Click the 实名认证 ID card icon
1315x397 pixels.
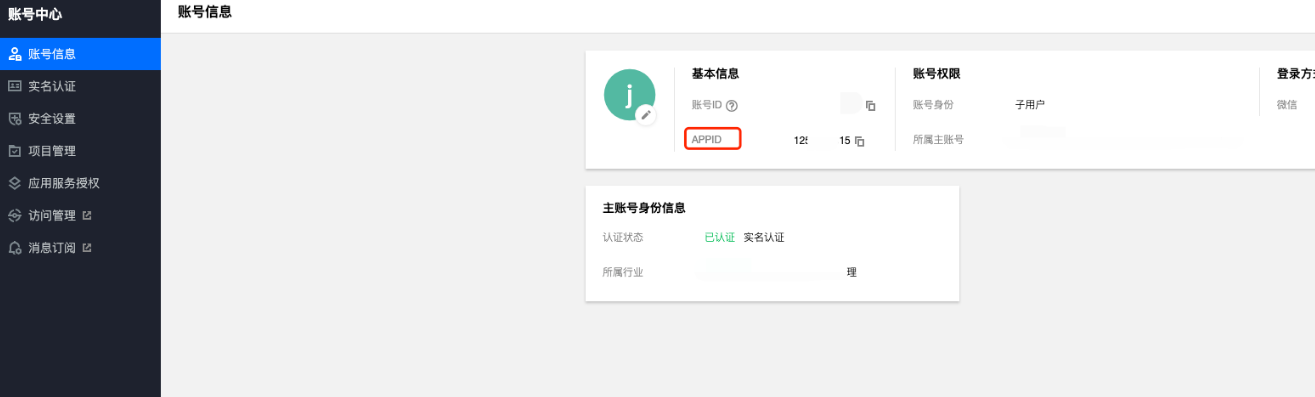[x=15, y=86]
